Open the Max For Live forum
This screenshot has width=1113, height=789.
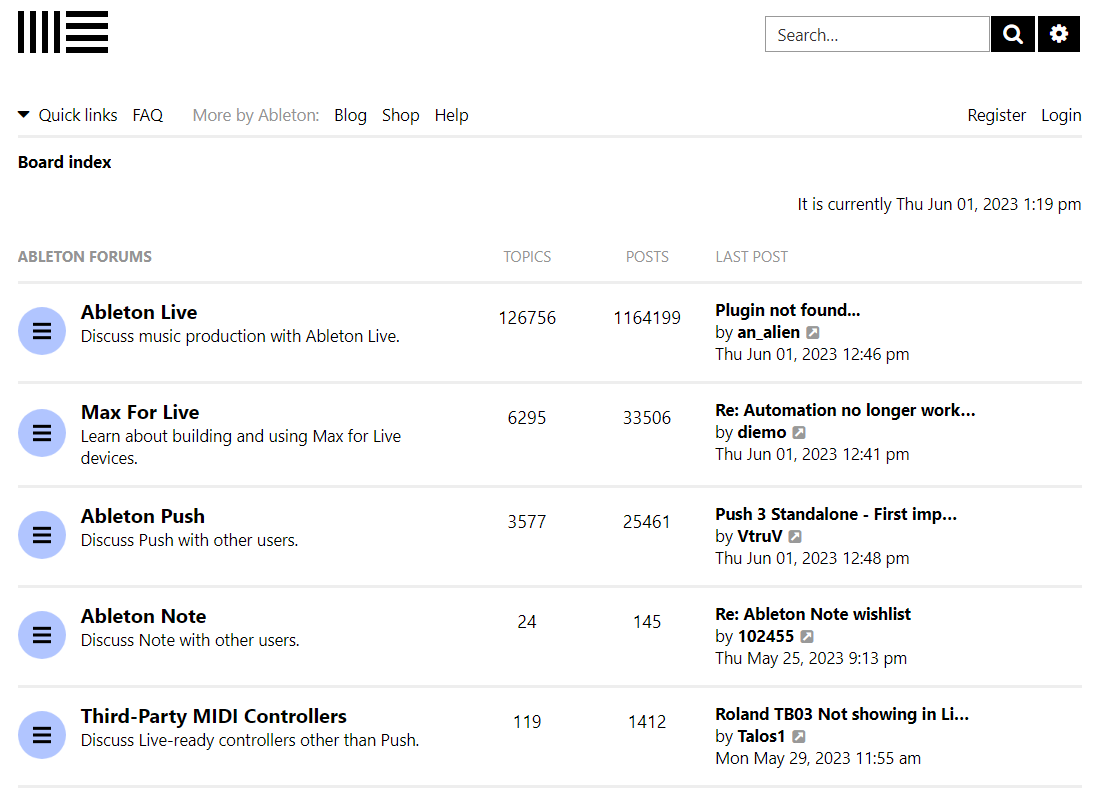coord(140,412)
